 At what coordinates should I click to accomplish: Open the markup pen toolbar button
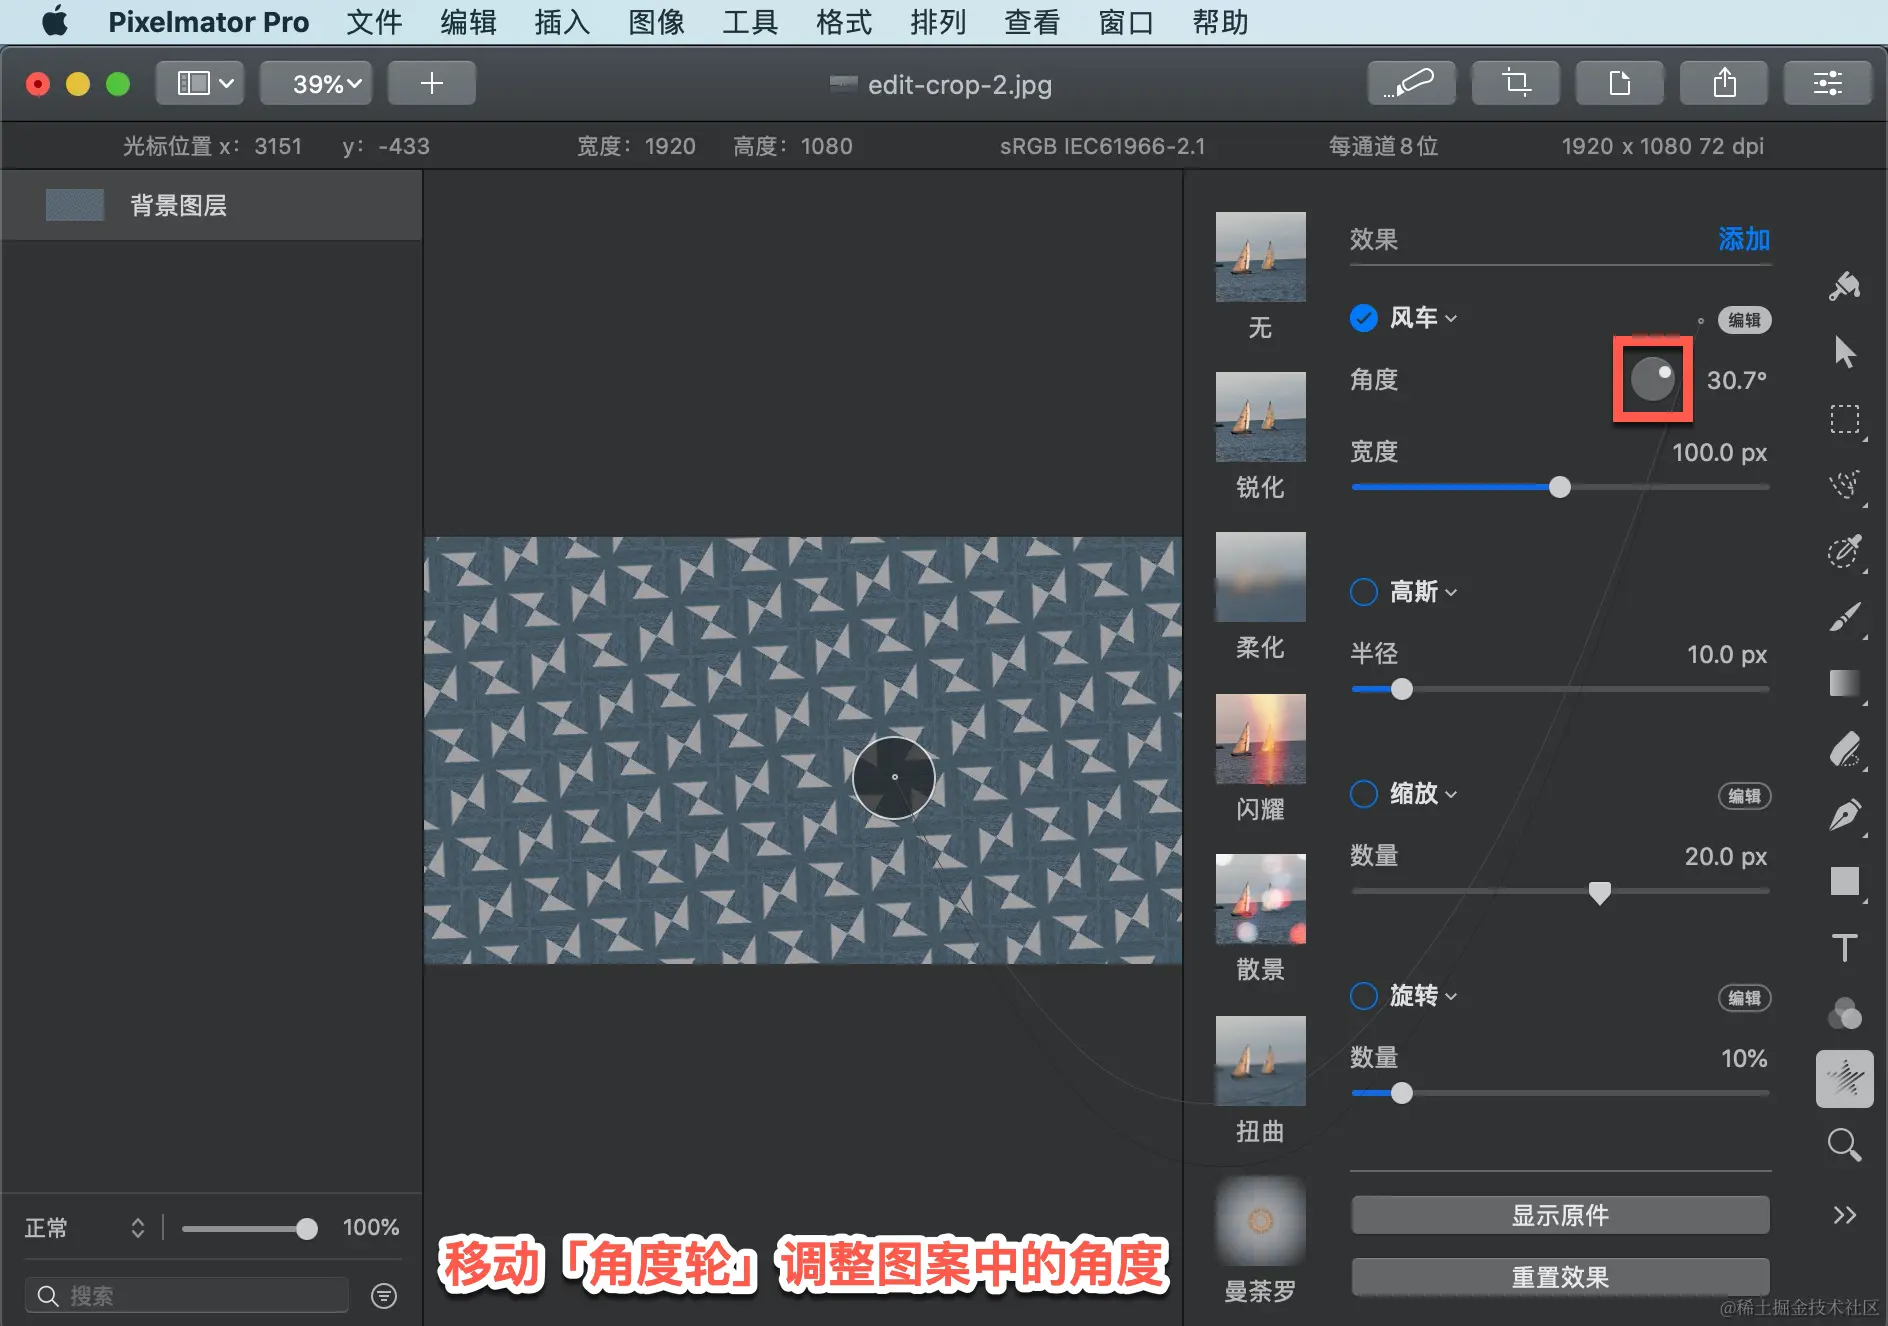(x=1411, y=83)
